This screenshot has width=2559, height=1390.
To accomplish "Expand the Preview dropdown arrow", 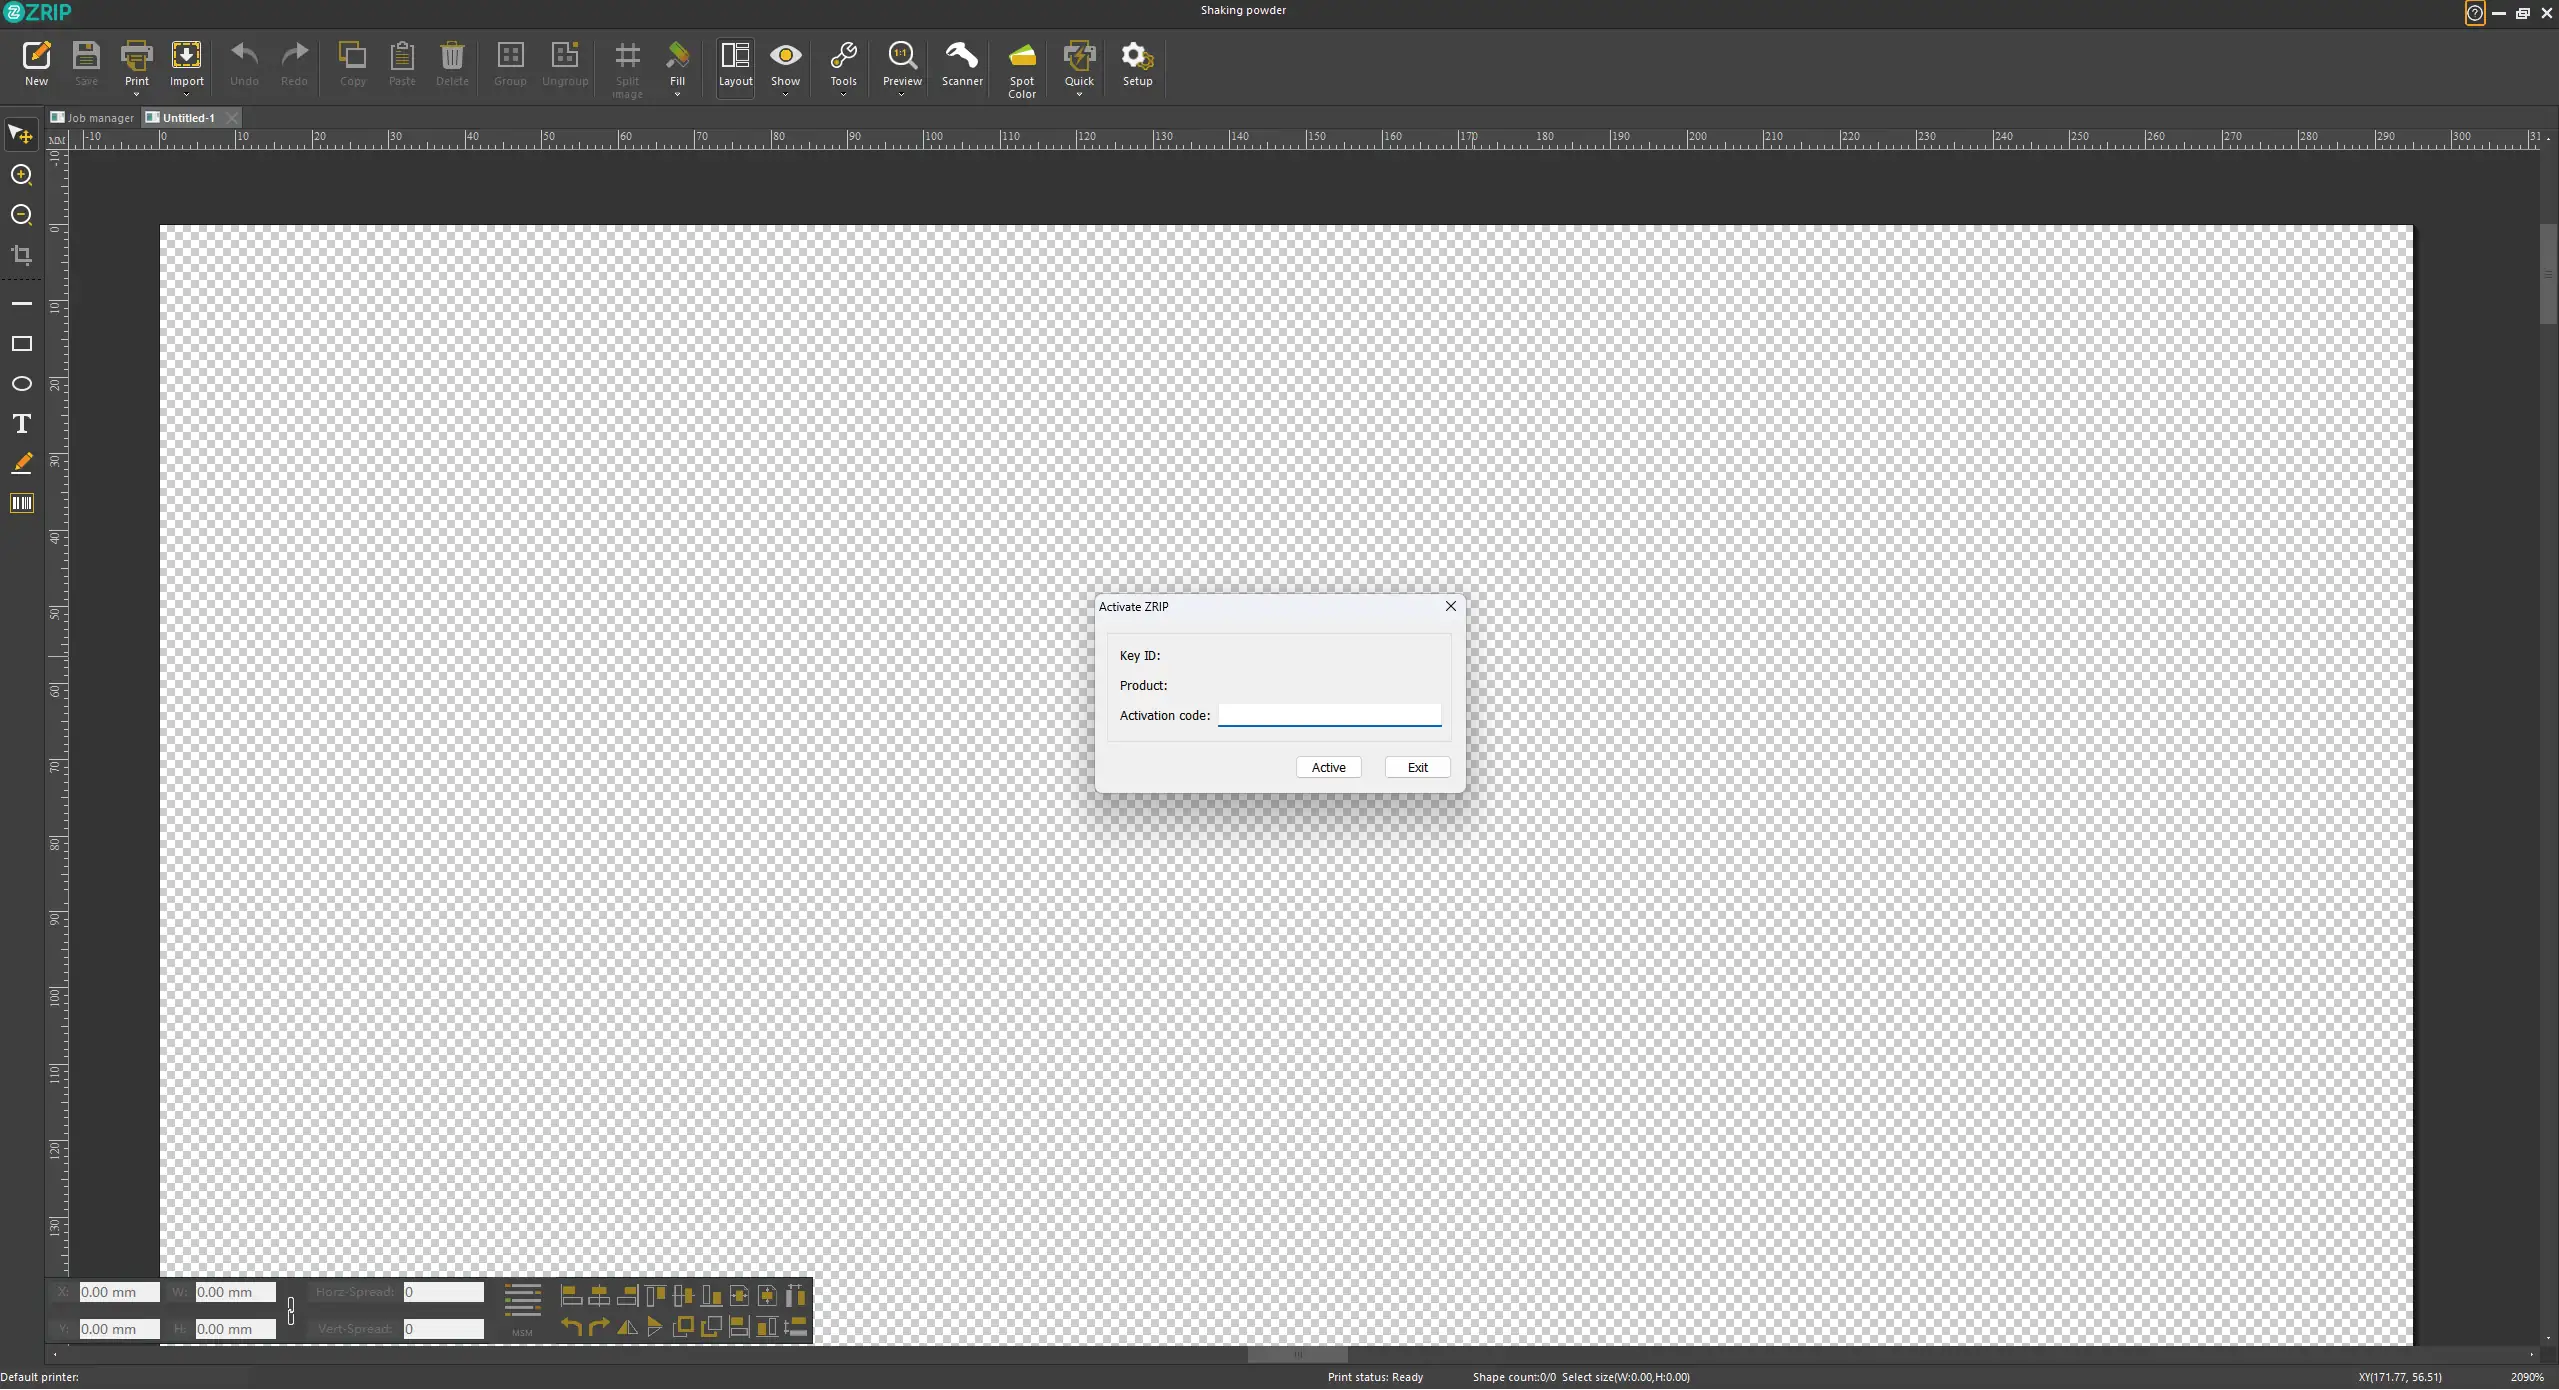I will 902,94.
